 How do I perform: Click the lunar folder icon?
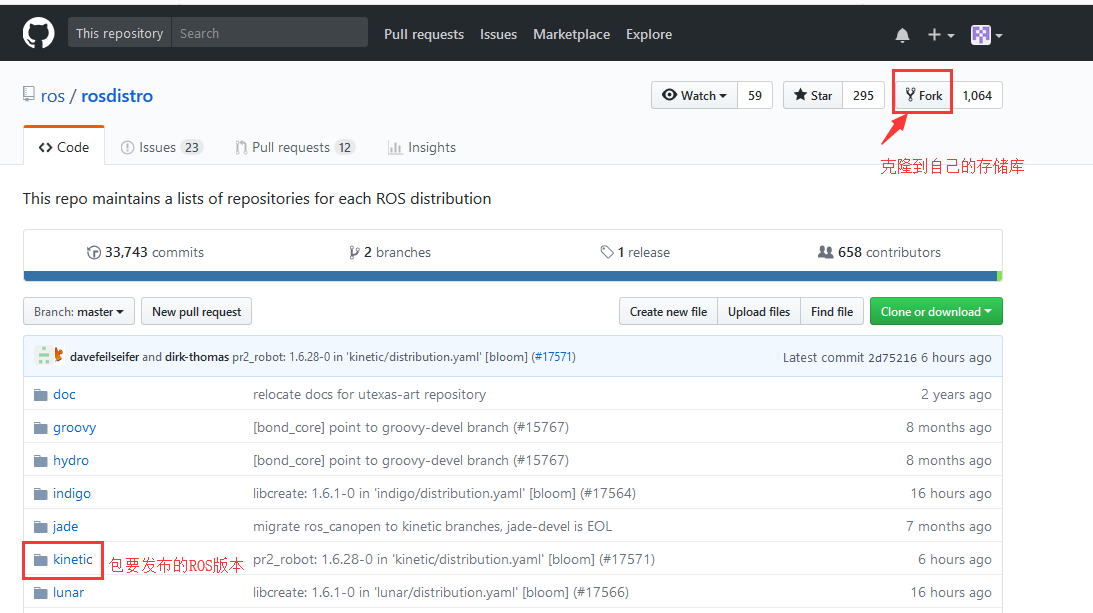pos(41,593)
